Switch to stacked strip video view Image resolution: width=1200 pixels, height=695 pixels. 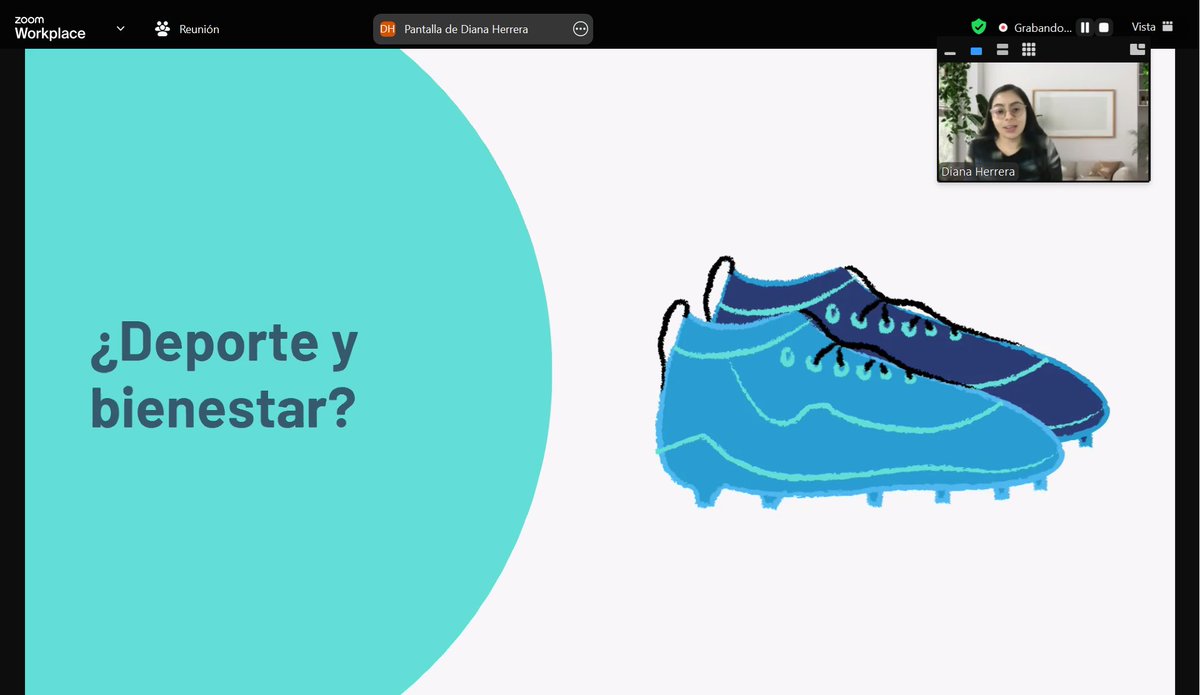(1002, 50)
